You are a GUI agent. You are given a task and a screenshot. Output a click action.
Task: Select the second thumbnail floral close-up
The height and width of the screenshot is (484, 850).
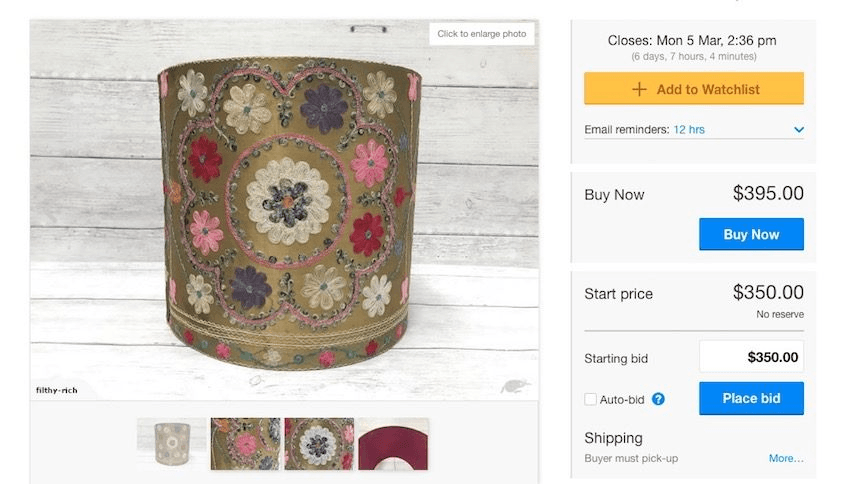[x=245, y=443]
